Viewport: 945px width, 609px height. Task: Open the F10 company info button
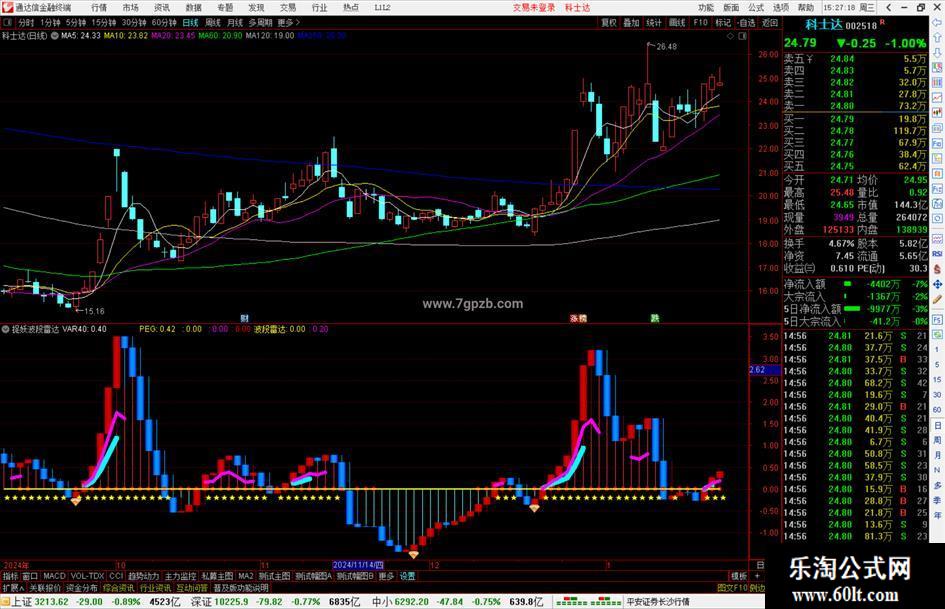[700, 22]
